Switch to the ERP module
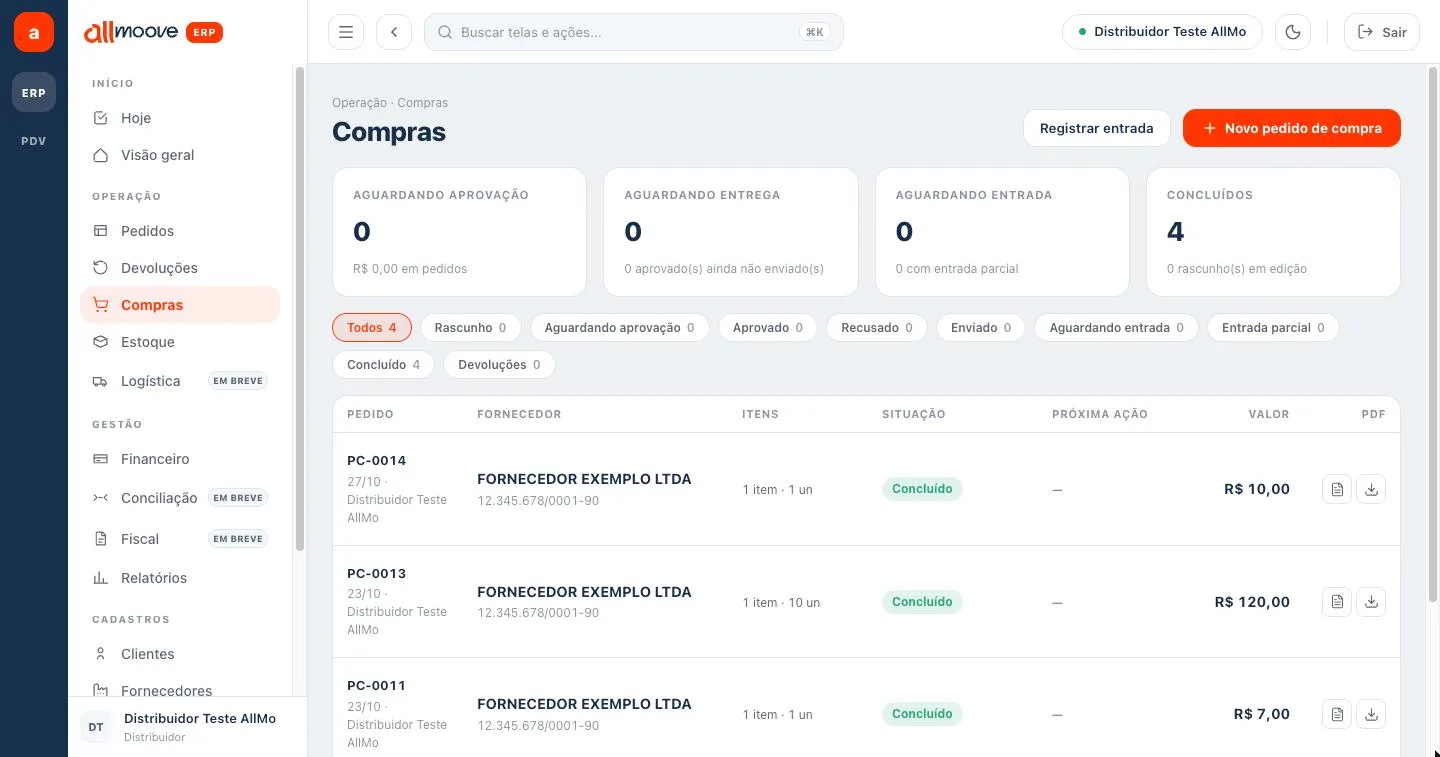 point(34,93)
